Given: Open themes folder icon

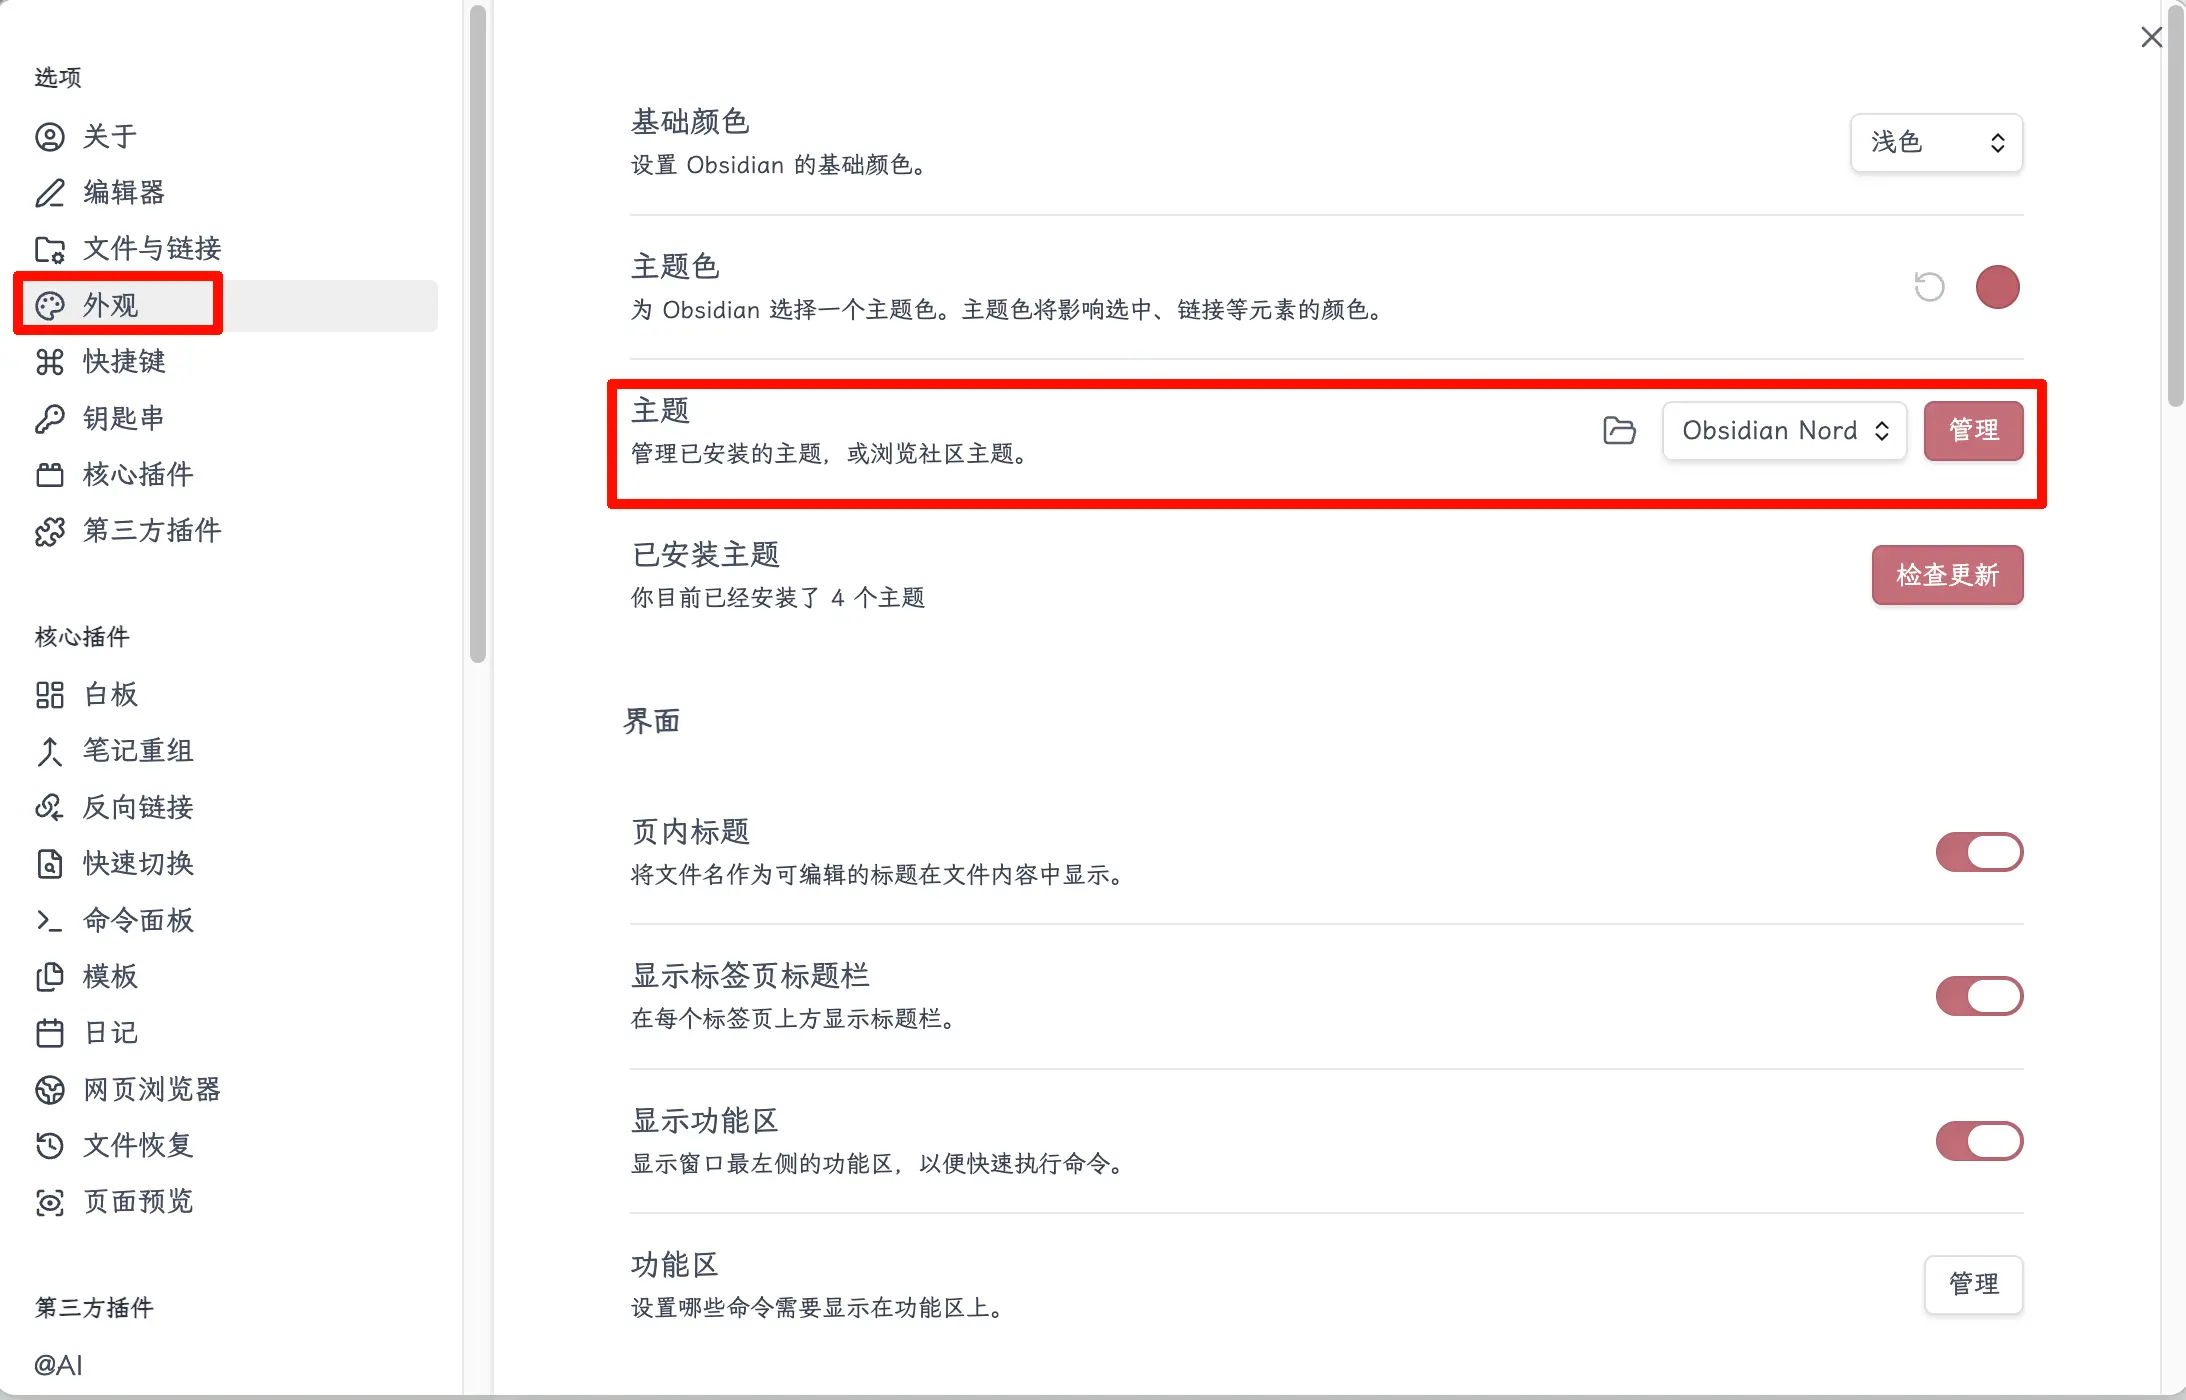Looking at the screenshot, I should coord(1619,431).
